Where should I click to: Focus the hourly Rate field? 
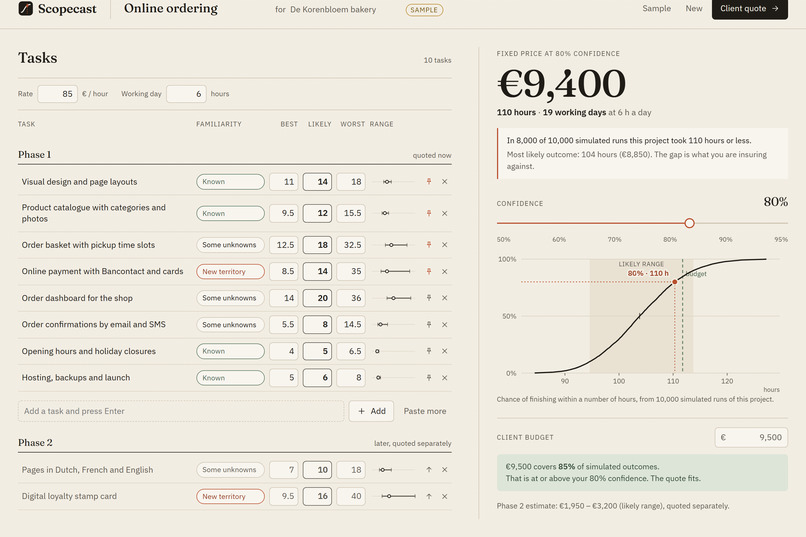click(x=58, y=94)
